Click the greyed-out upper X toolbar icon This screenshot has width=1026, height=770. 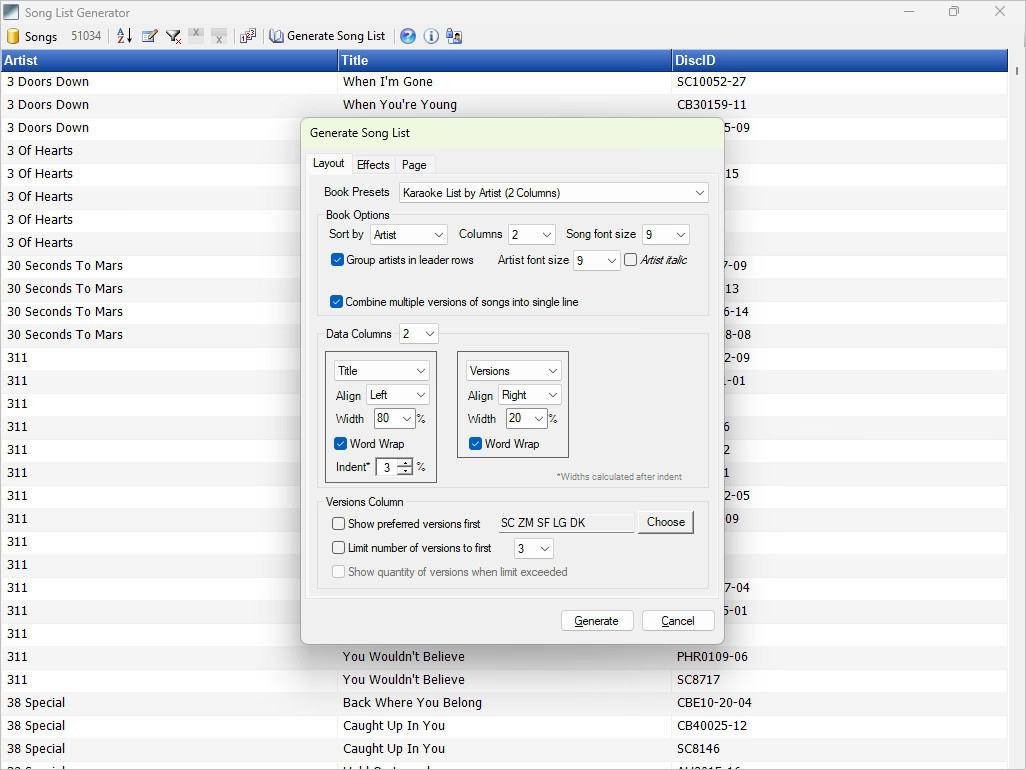(196, 34)
